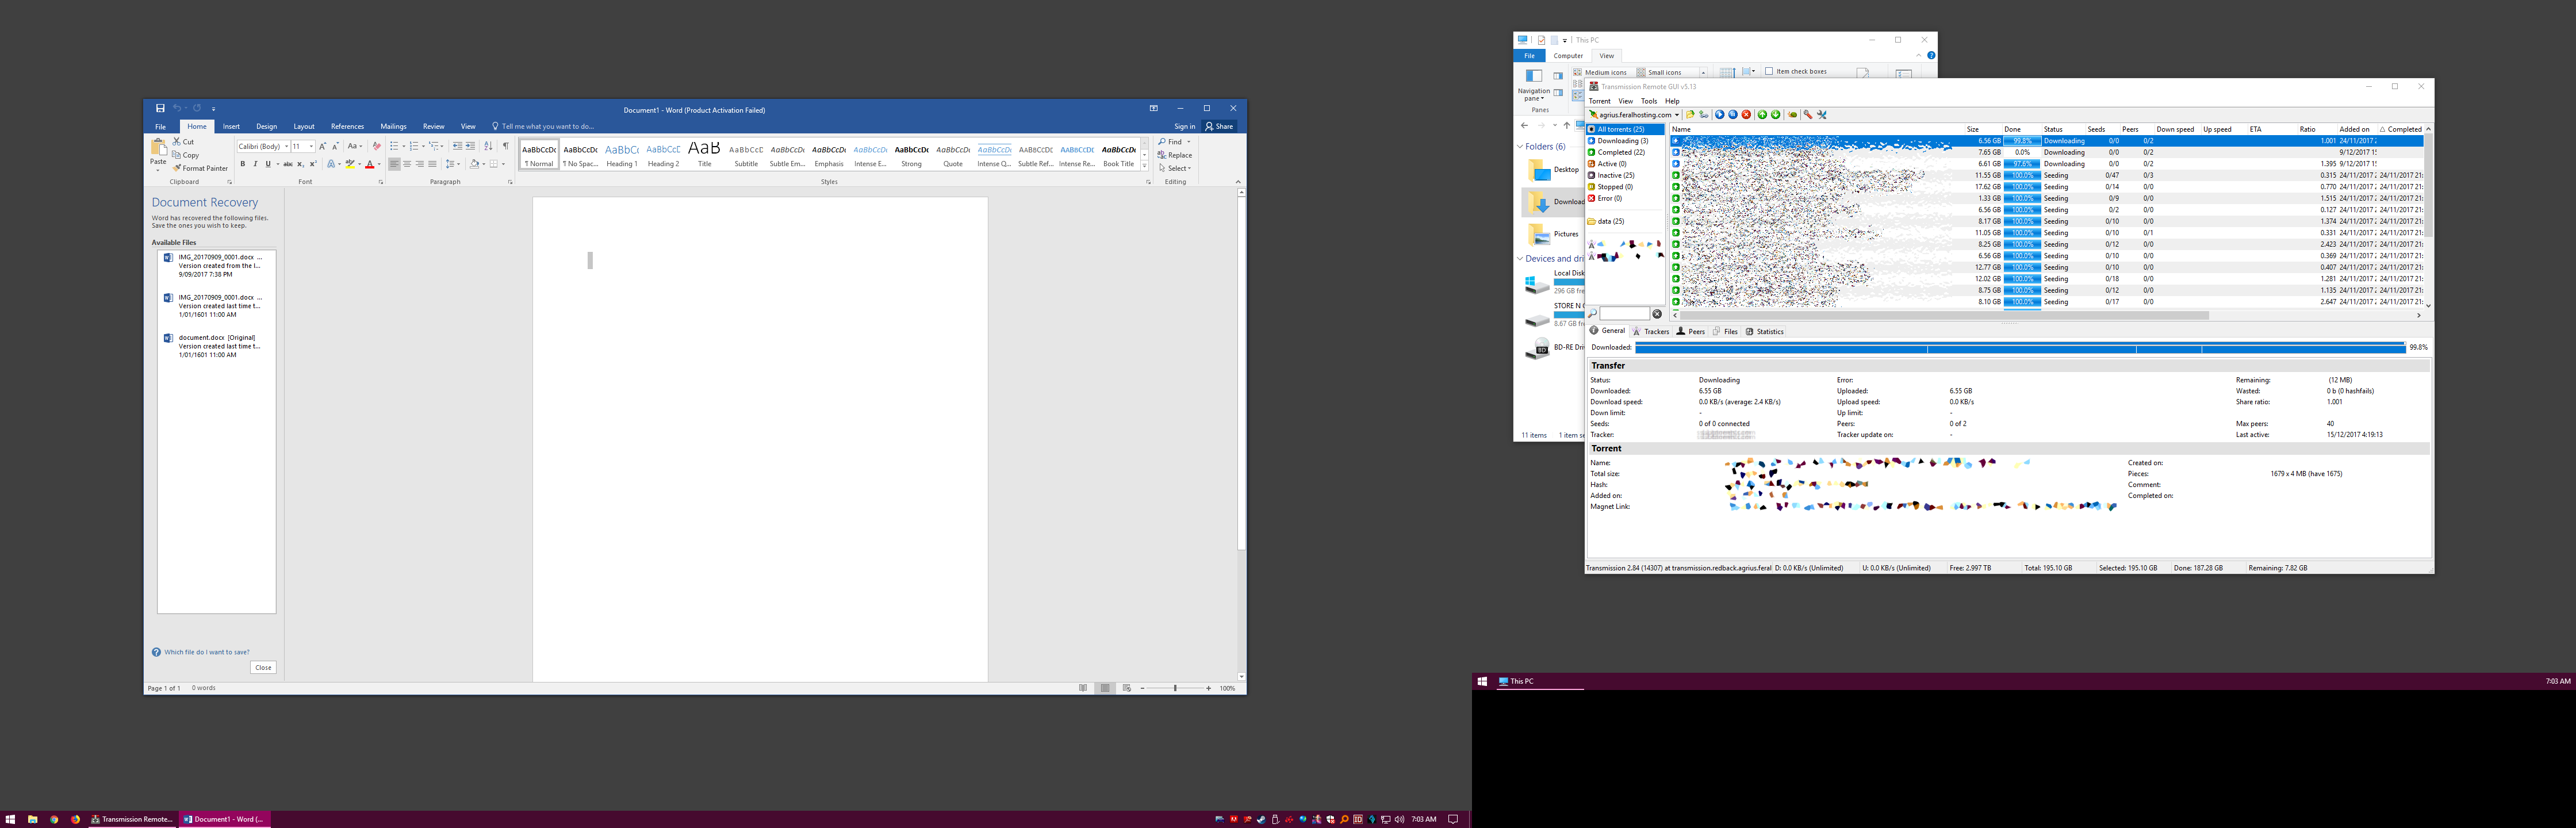Remove the torrent with the red X icon
Viewport: 2576px width, 828px height.
click(1746, 114)
